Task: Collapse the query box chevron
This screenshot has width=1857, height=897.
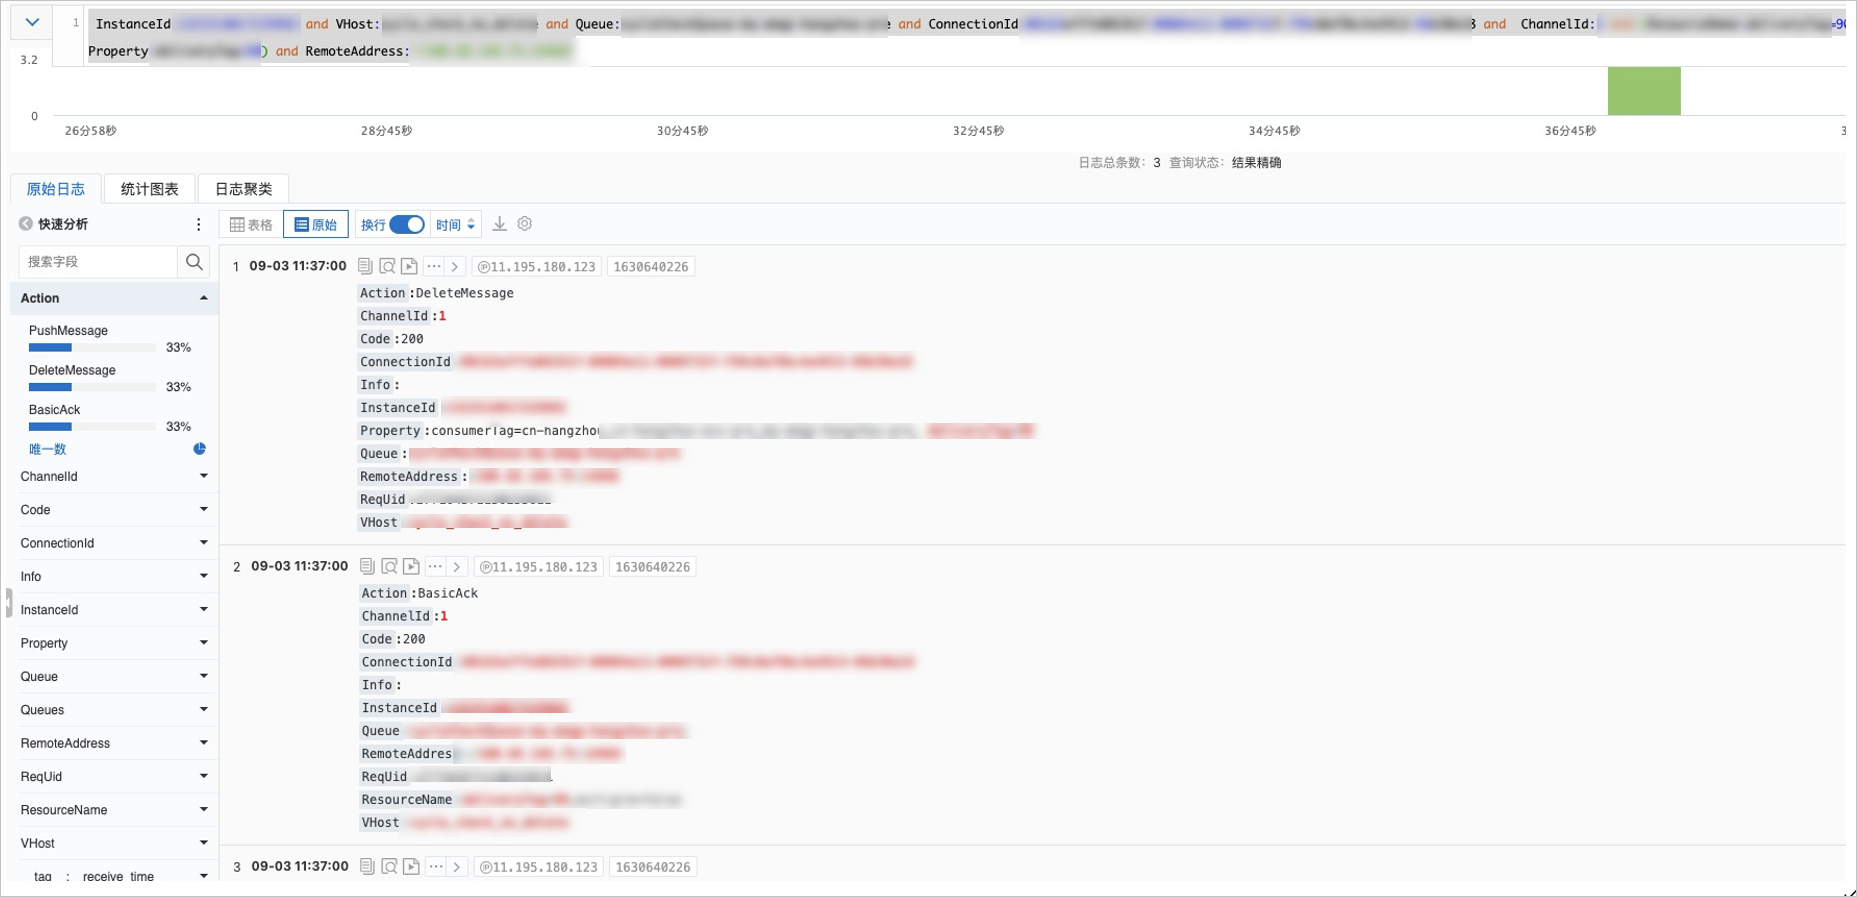Action: coord(32,22)
